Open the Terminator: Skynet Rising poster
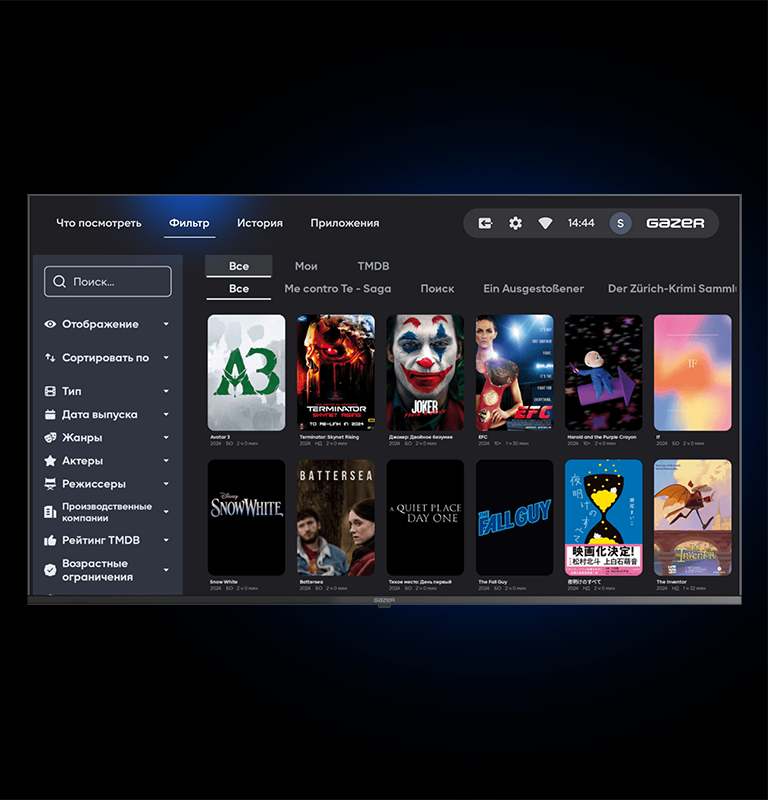The height and width of the screenshot is (800, 768). coord(336,372)
